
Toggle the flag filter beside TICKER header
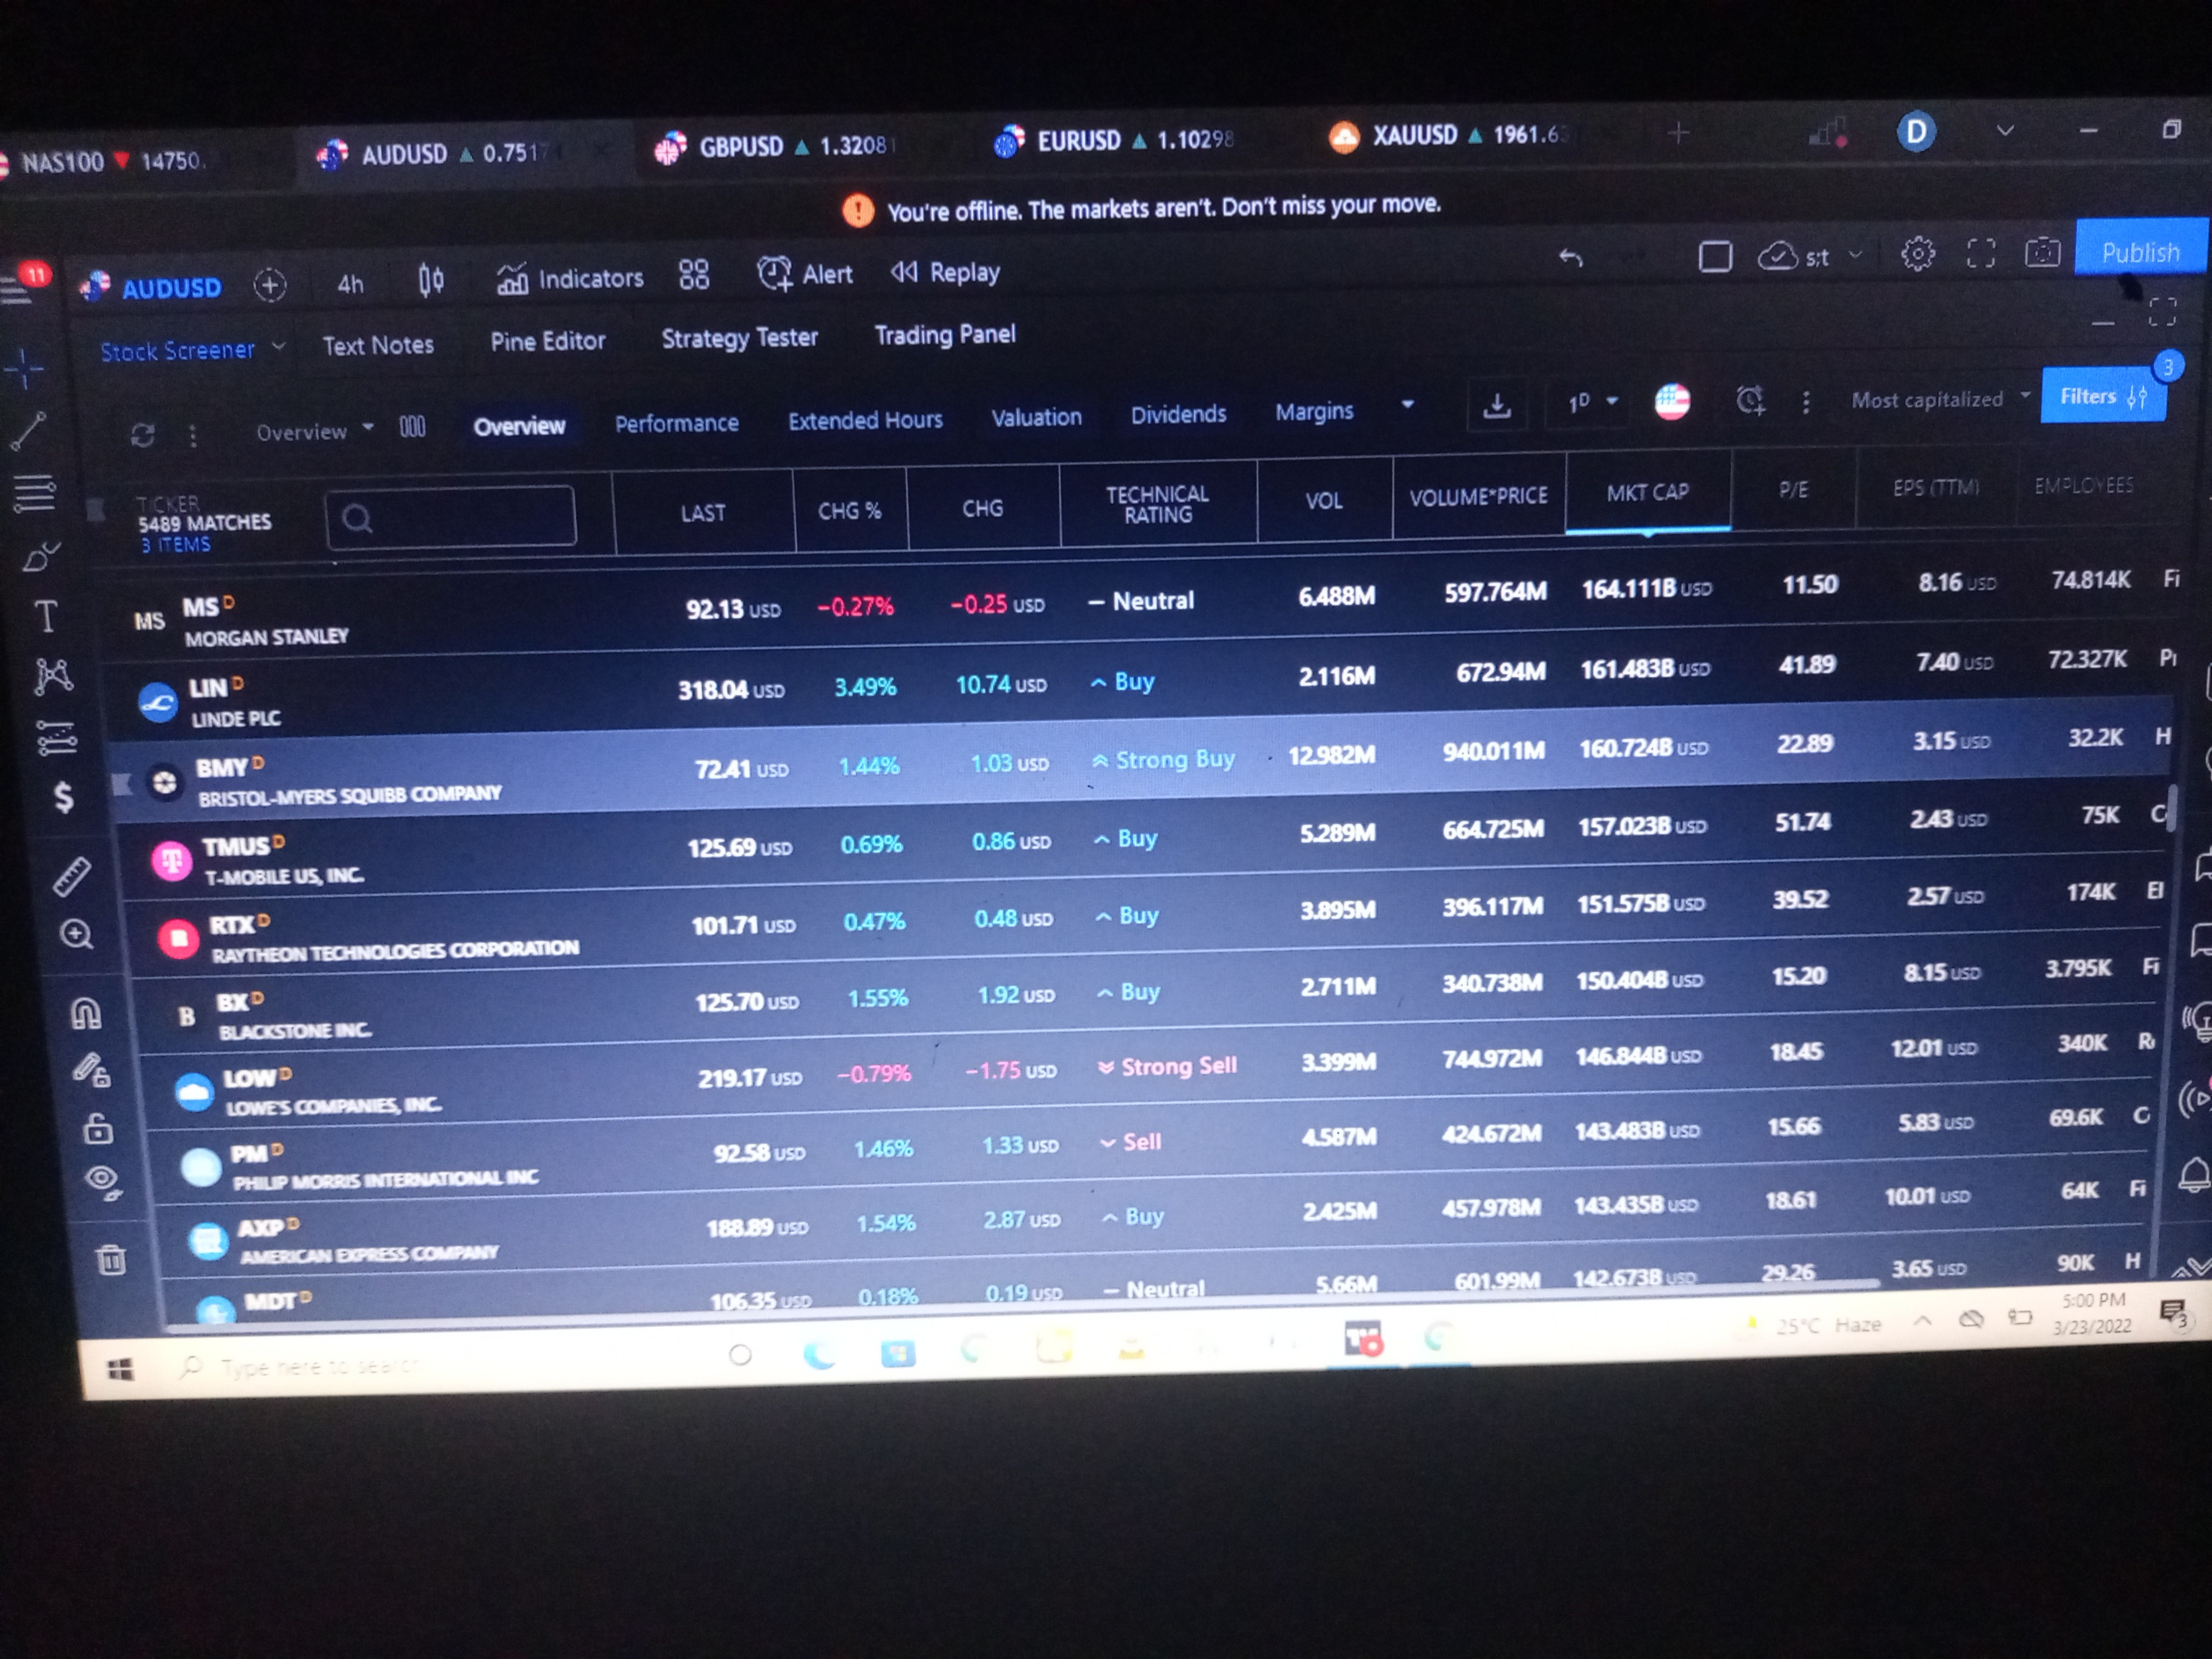click(x=96, y=510)
